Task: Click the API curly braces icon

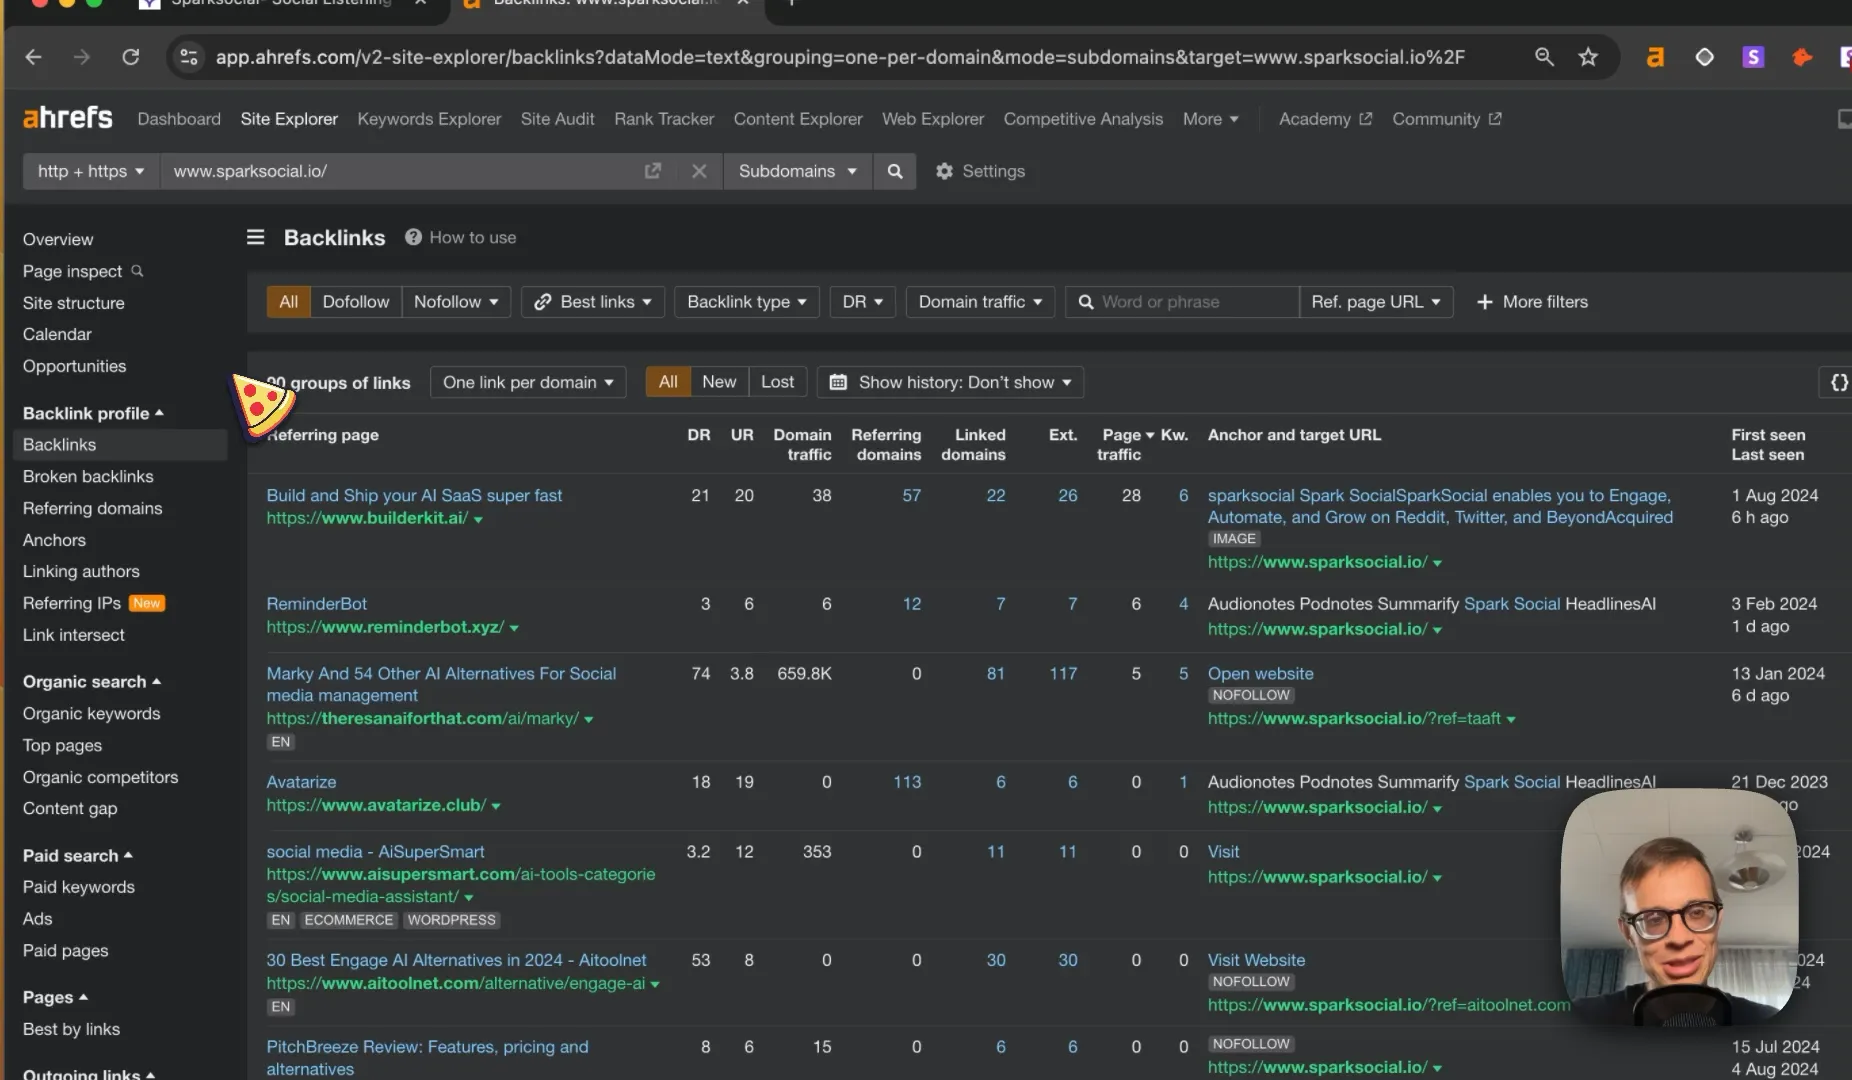Action: 1838,382
